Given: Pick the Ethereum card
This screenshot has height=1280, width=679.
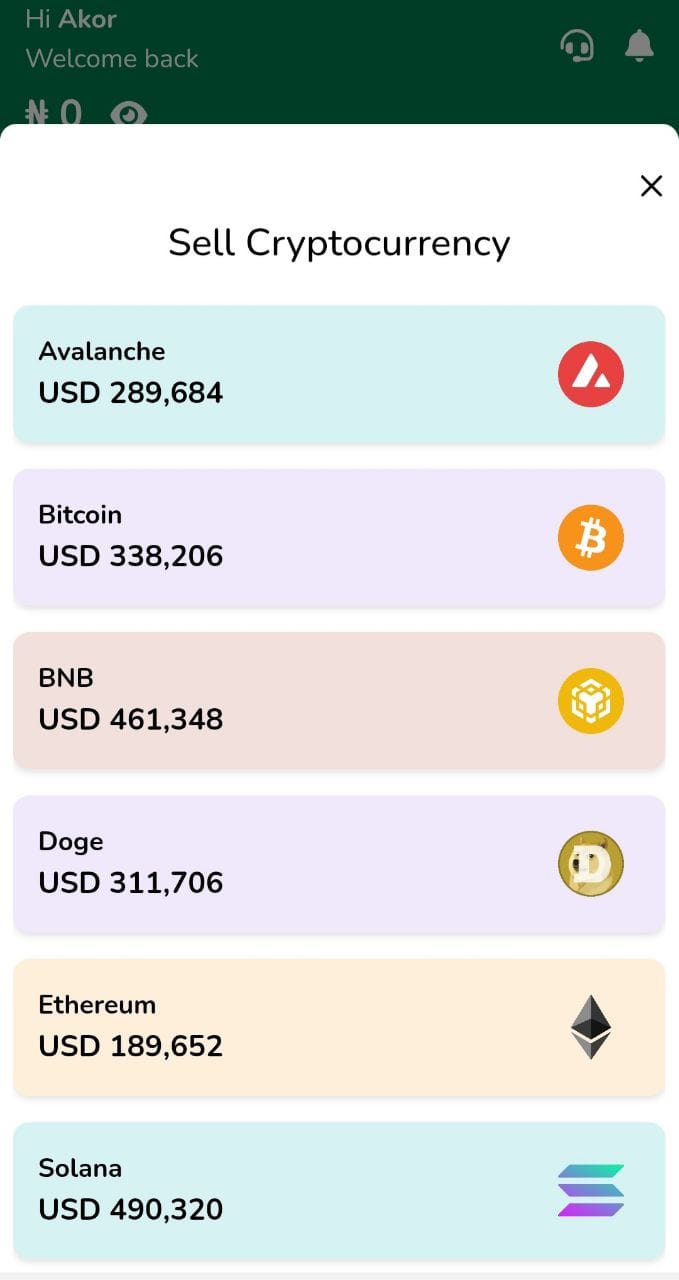Looking at the screenshot, I should tap(300, 1027).
